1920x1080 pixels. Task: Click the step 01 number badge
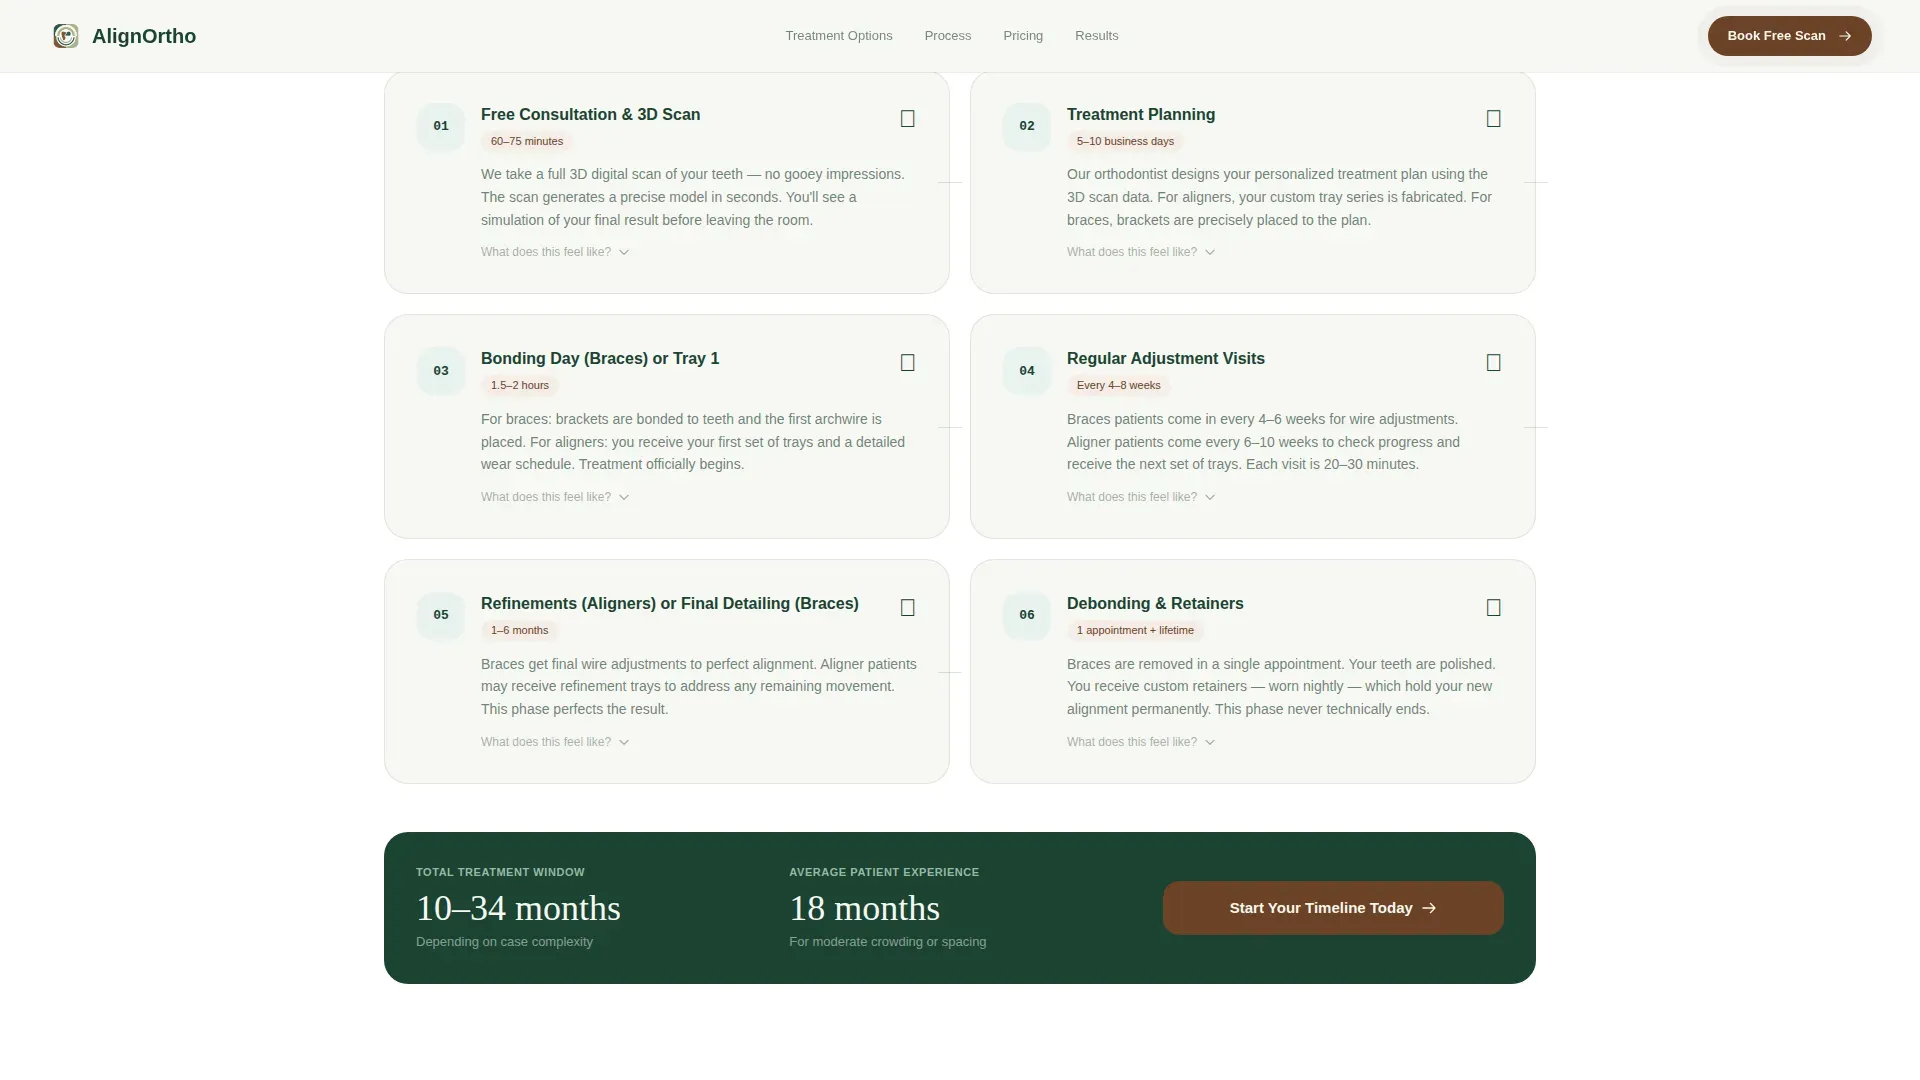click(x=441, y=126)
